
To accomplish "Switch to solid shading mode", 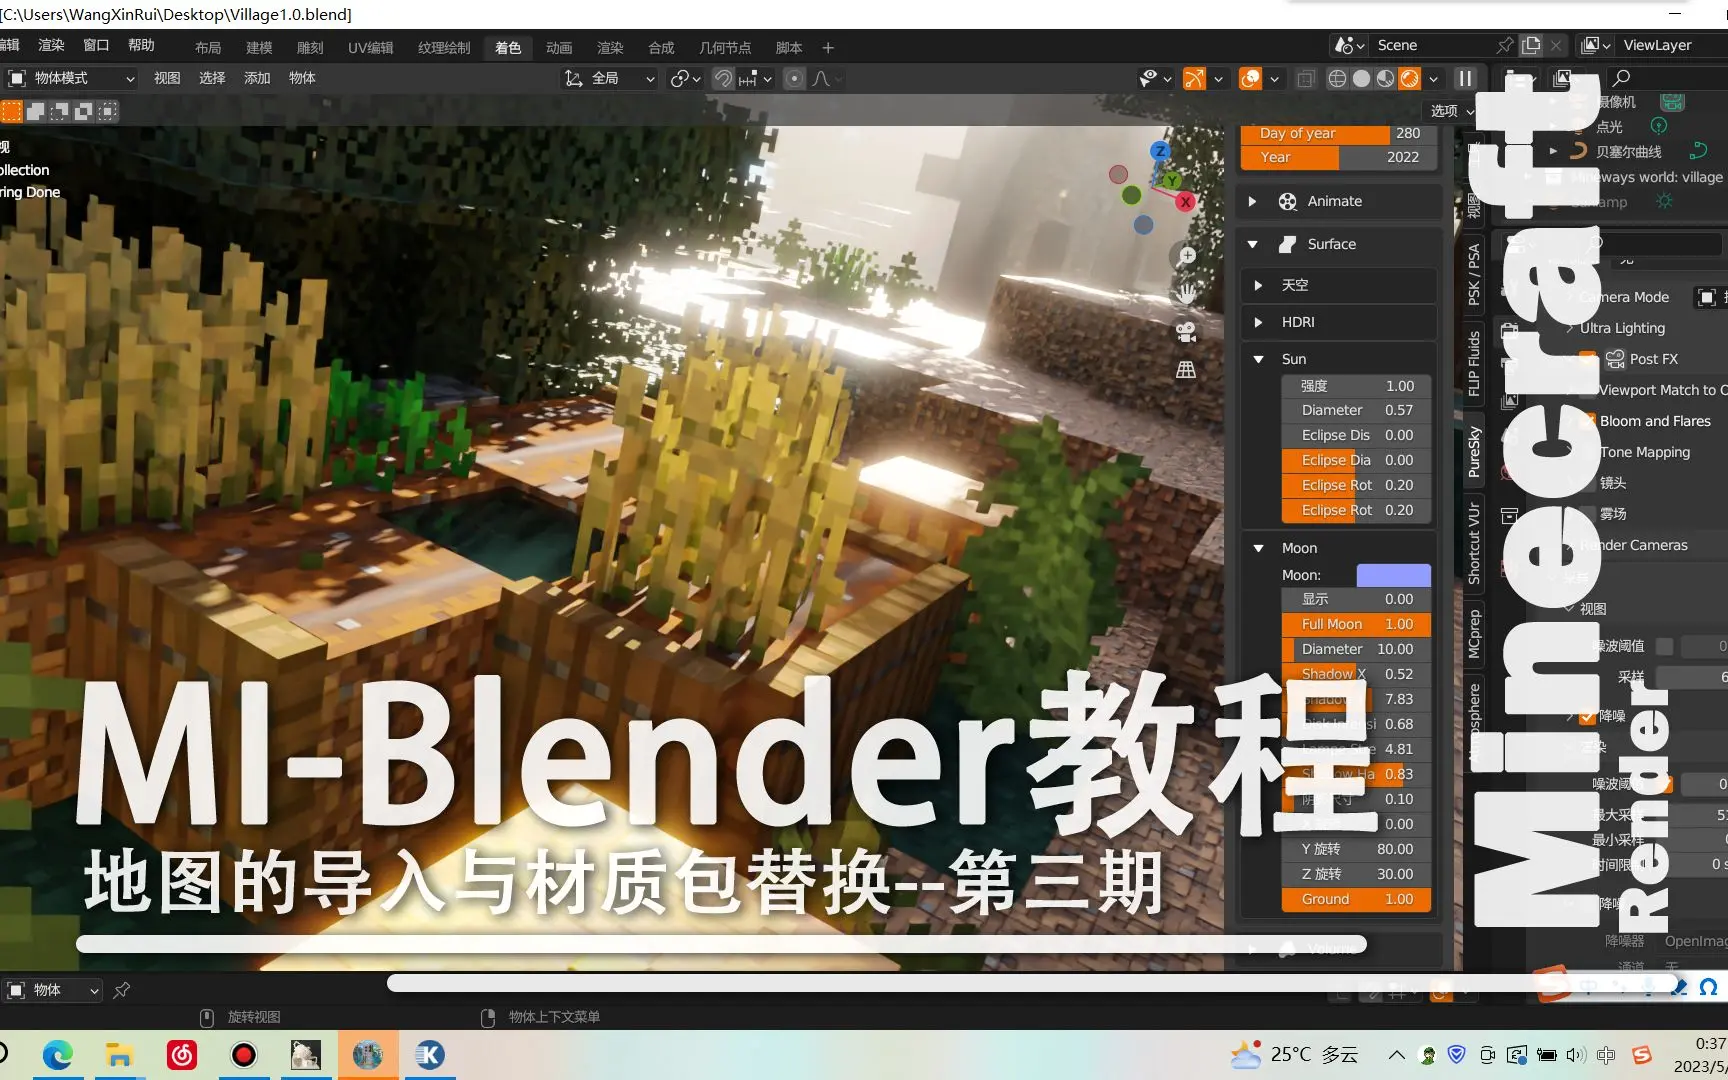I will [x=1361, y=78].
